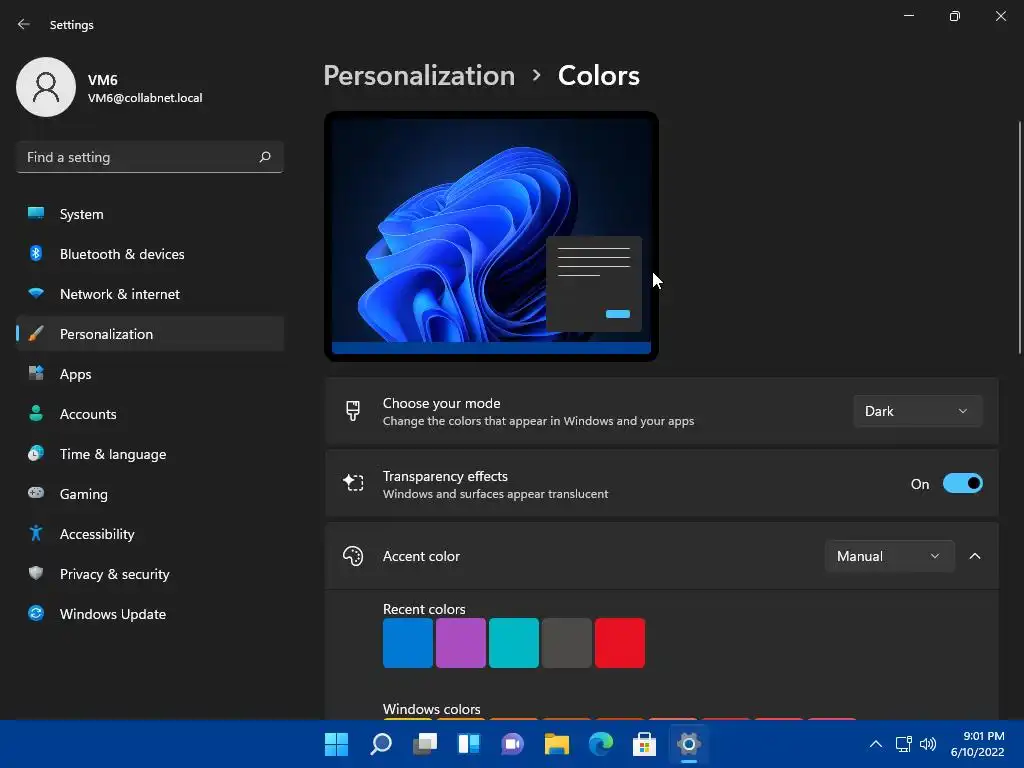1024x768 pixels.
Task: Click the Windows Update sync icon
Action: click(36, 613)
